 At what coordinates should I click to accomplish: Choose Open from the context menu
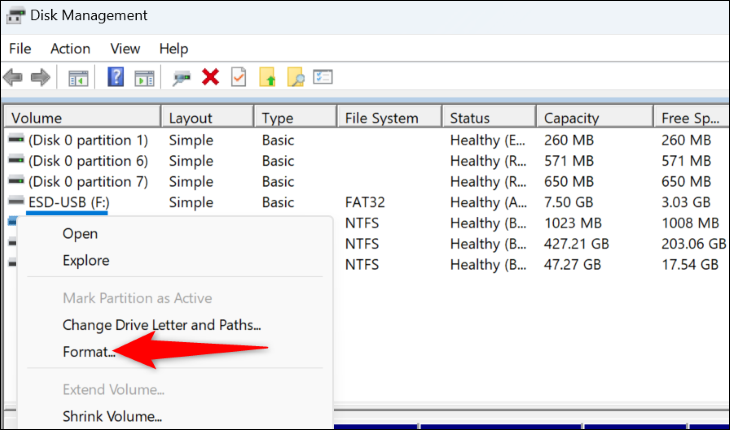(80, 234)
